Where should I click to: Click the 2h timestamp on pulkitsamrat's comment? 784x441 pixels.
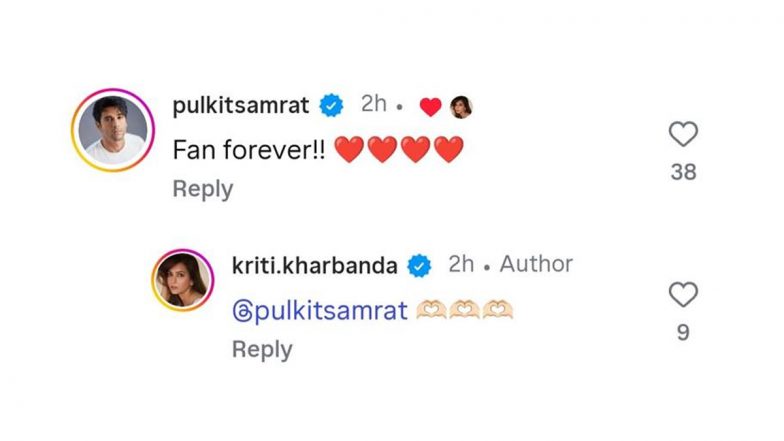374,104
